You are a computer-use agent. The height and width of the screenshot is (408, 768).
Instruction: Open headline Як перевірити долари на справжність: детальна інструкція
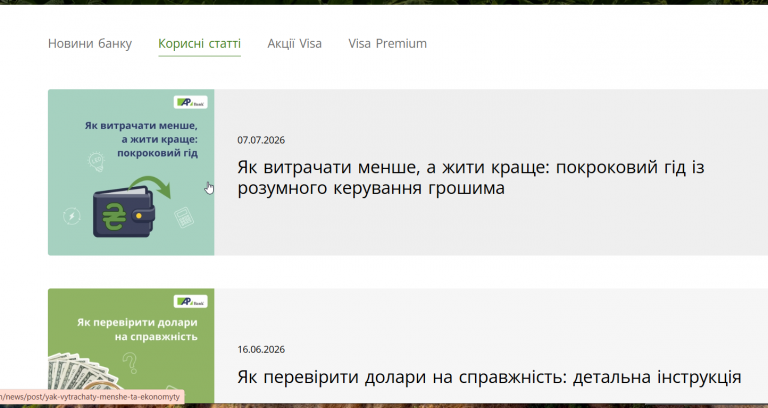pyautogui.click(x=489, y=377)
